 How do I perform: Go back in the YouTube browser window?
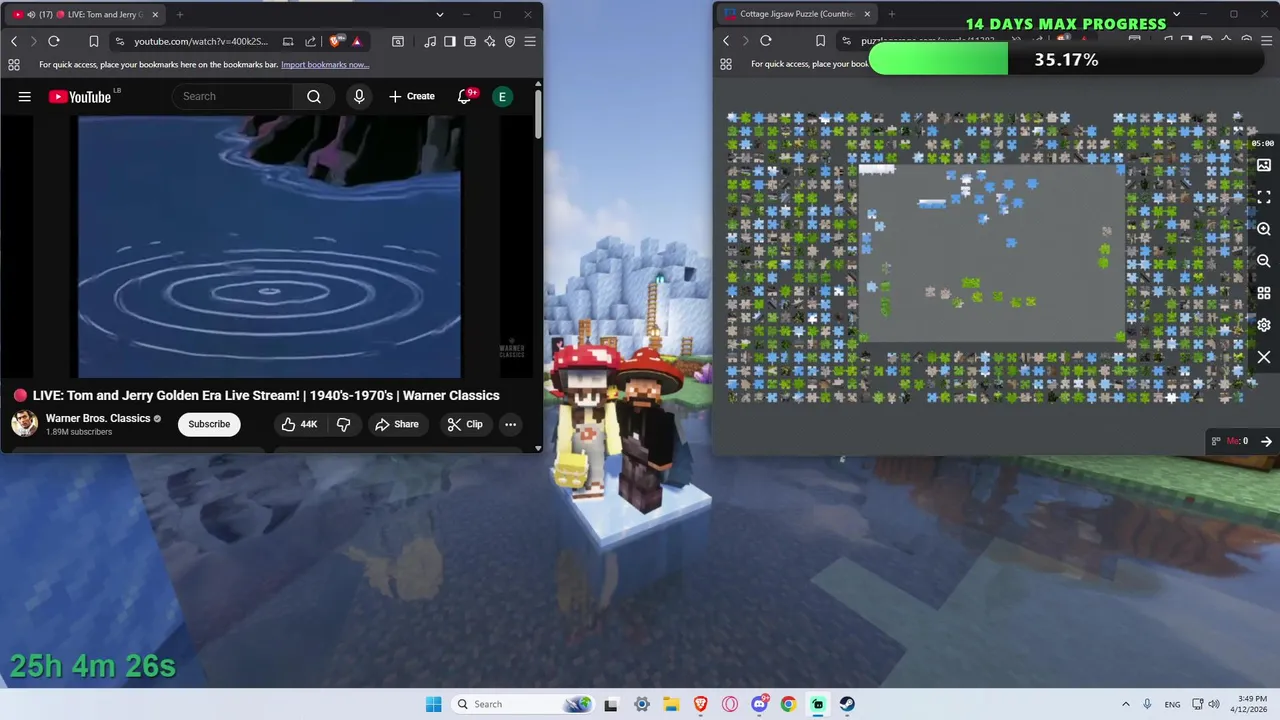coord(14,41)
